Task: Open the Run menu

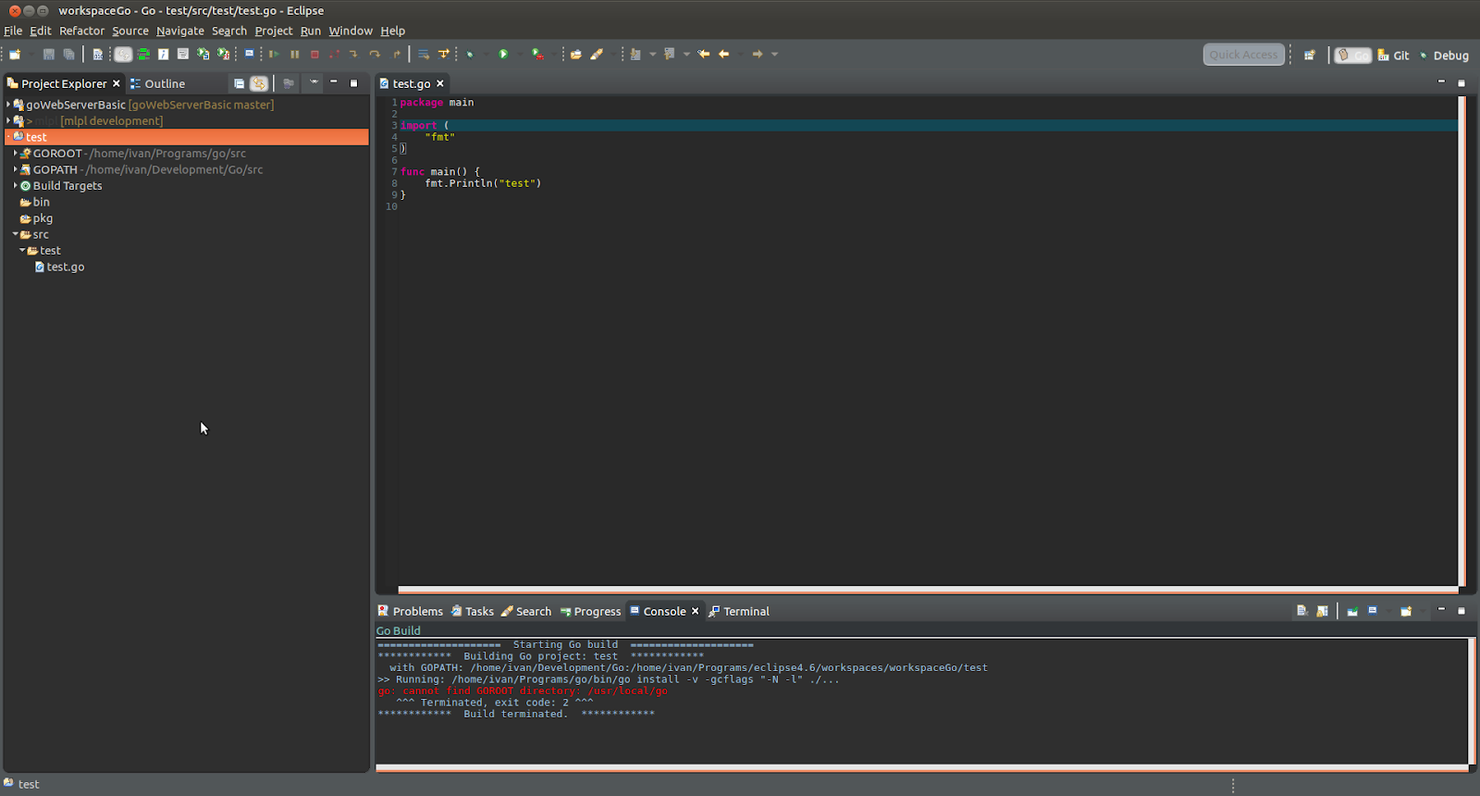Action: (x=310, y=31)
